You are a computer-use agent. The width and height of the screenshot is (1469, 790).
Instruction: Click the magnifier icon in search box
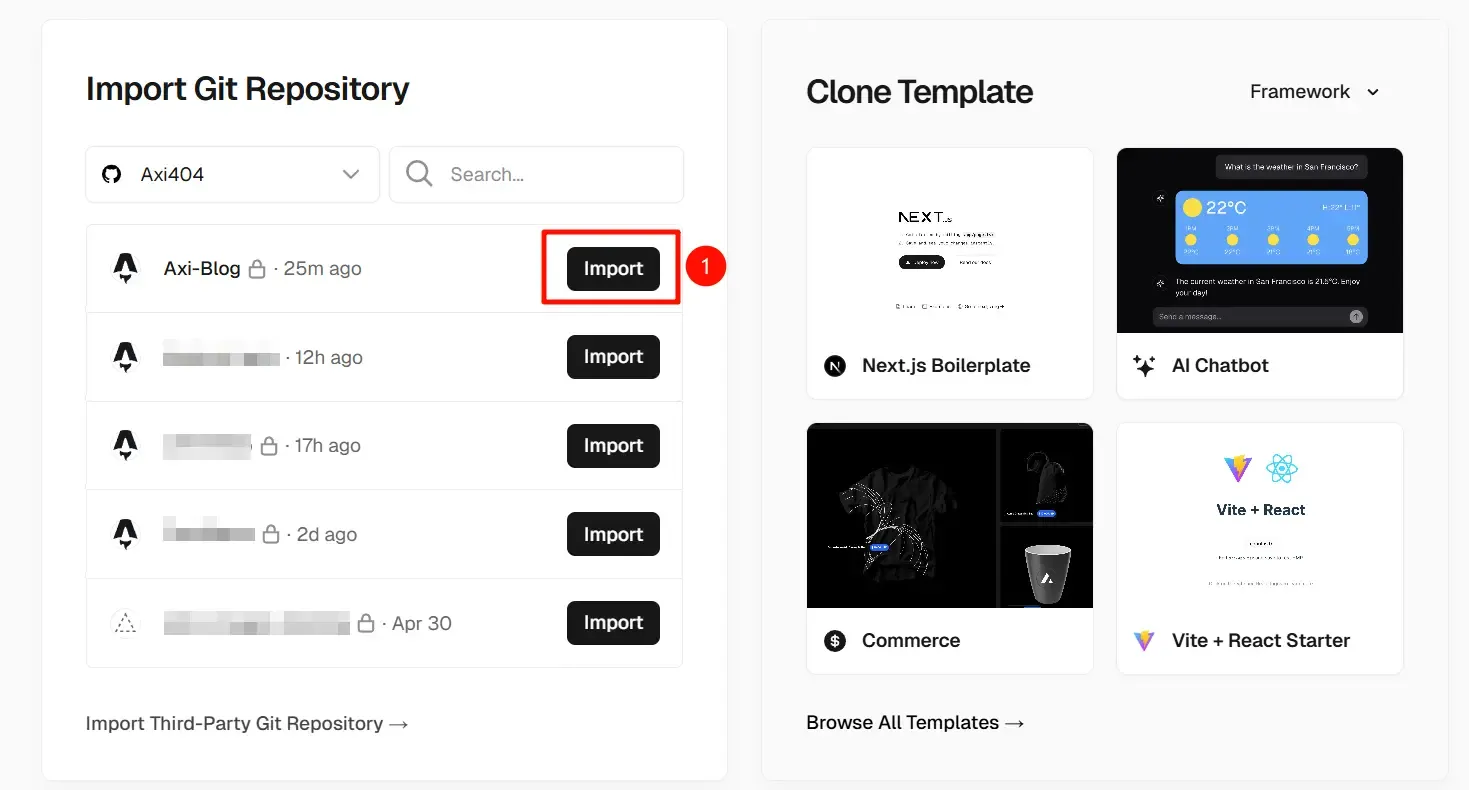(x=420, y=174)
